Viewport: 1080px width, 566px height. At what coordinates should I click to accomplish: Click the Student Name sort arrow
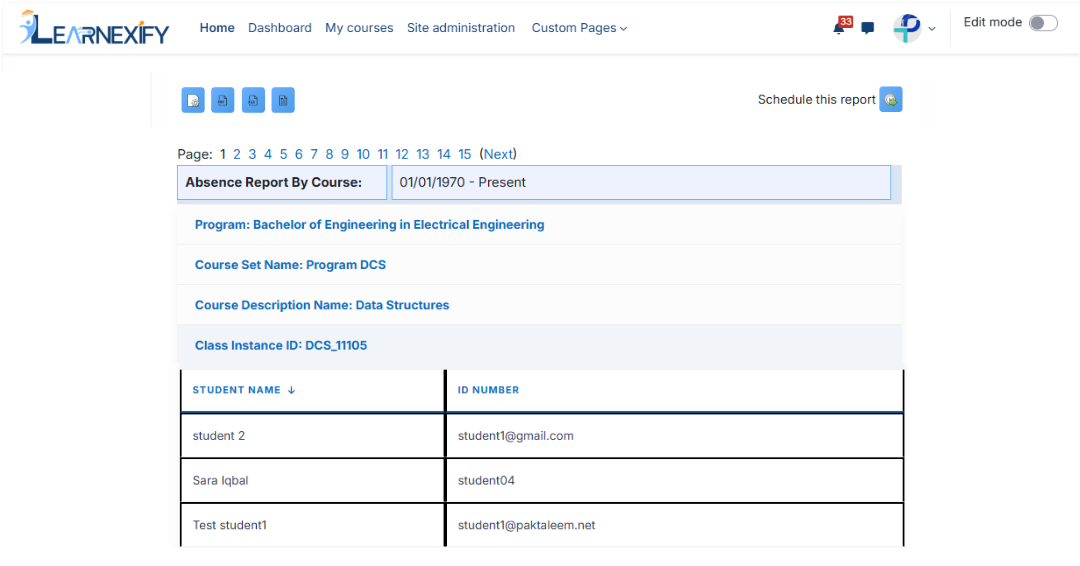291,390
